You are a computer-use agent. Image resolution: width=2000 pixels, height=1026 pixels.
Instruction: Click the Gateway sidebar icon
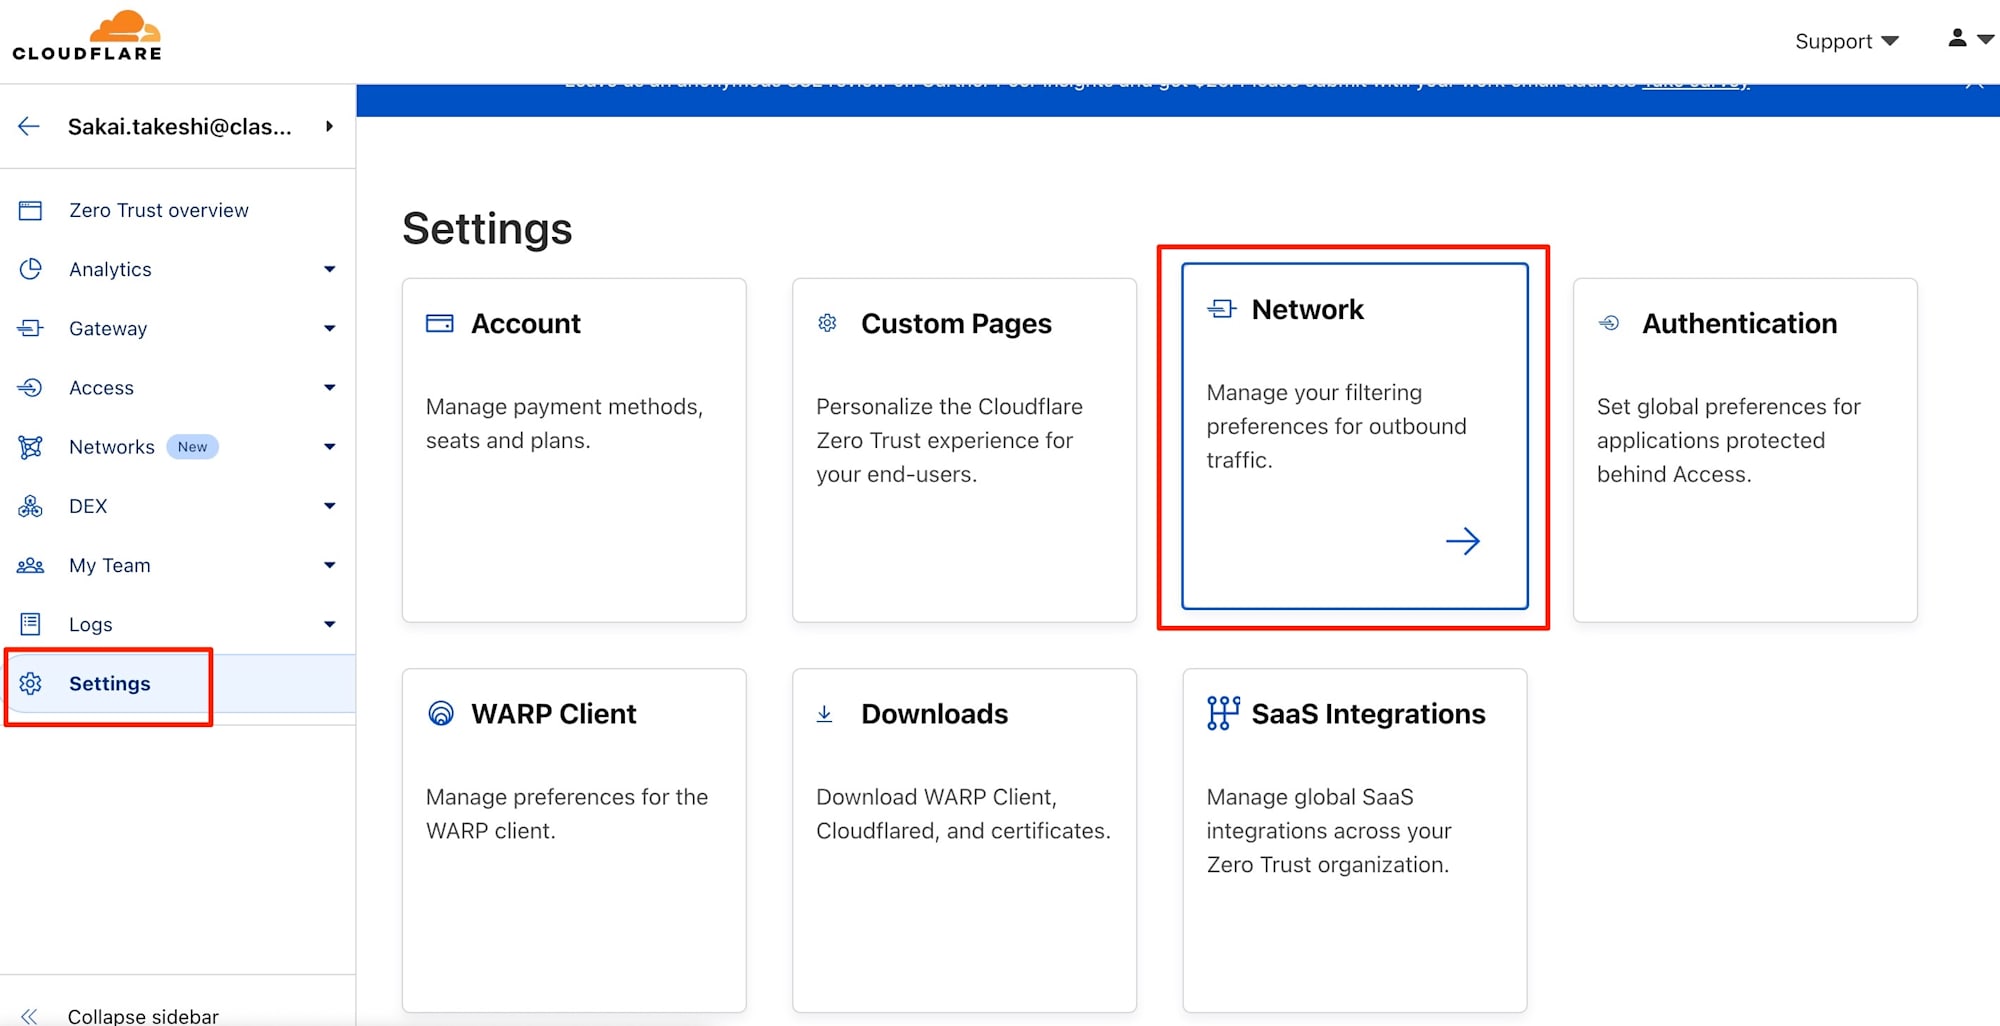(x=31, y=328)
